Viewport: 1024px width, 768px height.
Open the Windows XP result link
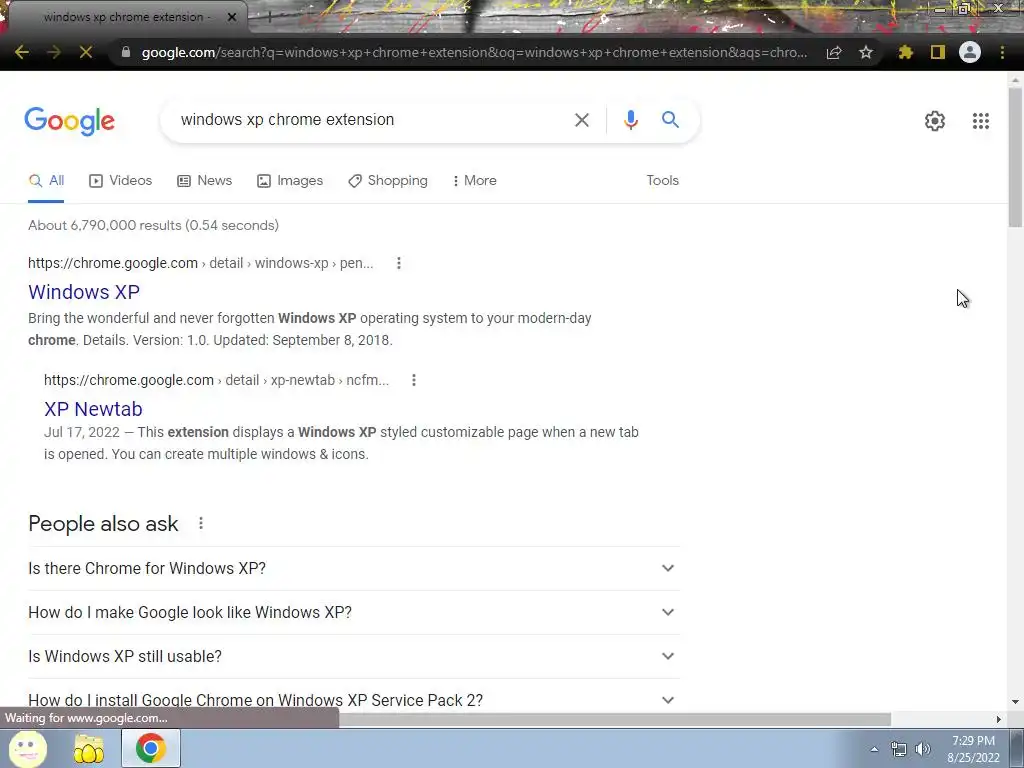click(84, 292)
